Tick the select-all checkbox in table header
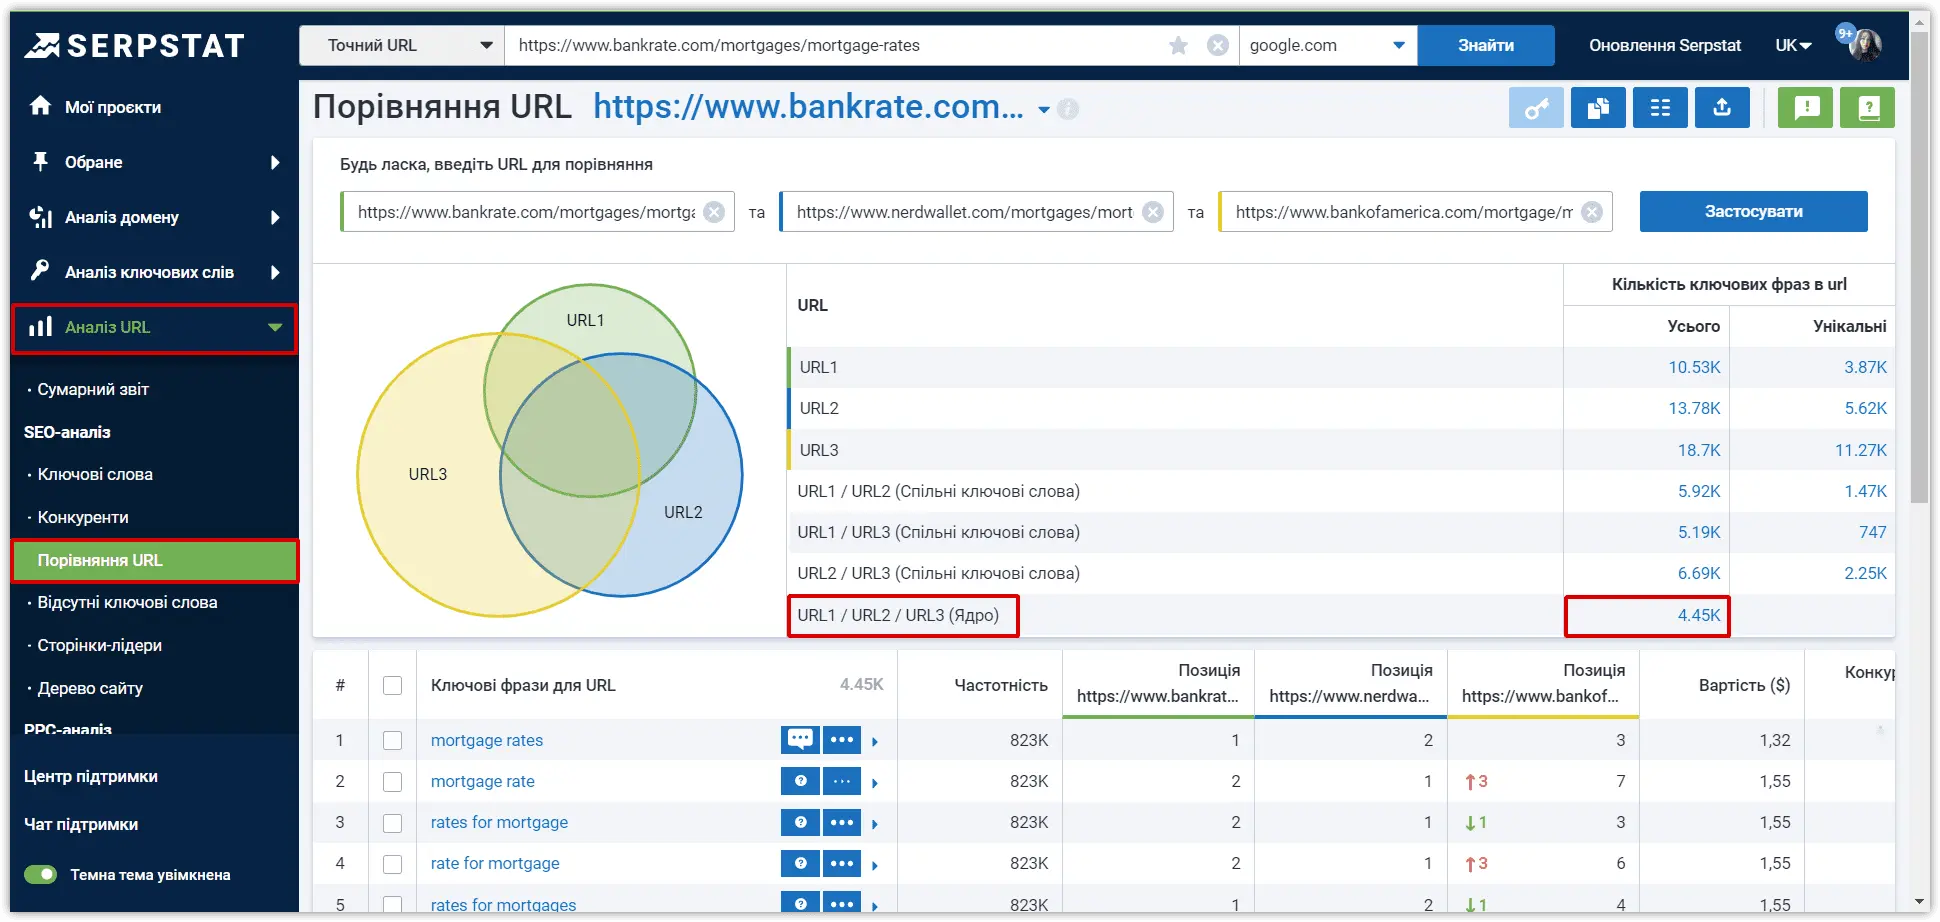 [392, 685]
